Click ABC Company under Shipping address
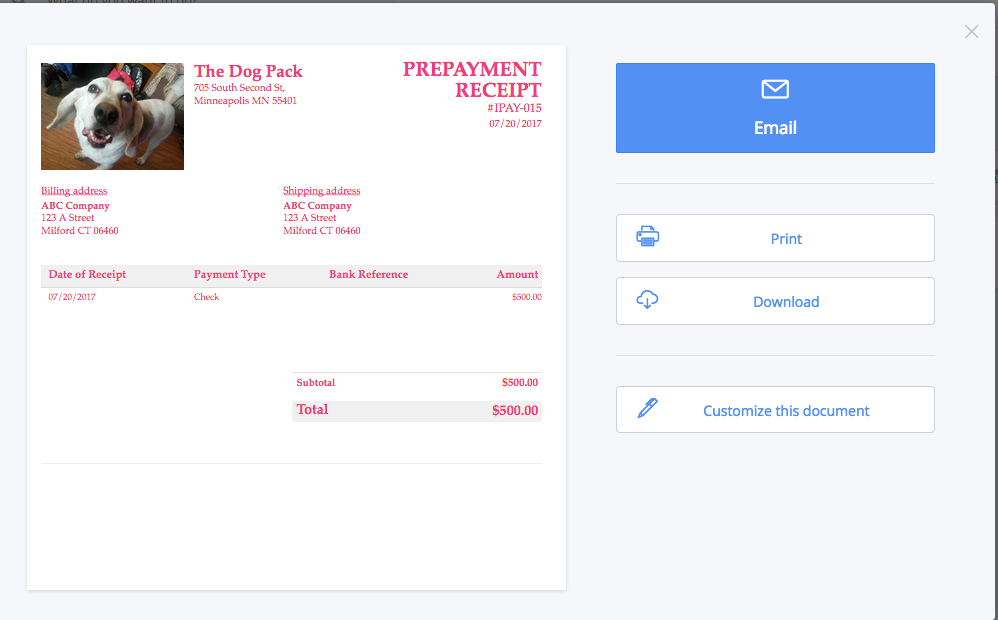 pos(318,206)
